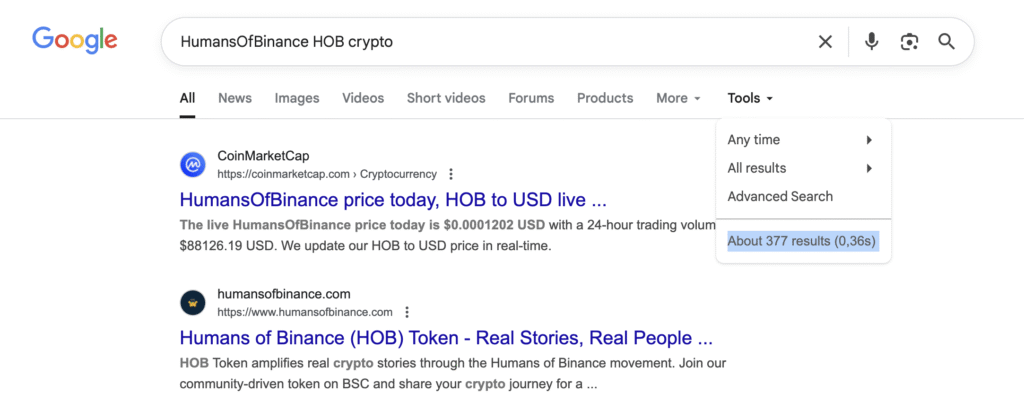Open three-dot options for CoinMarketCap result
This screenshot has height=402, width=1024.
(451, 174)
